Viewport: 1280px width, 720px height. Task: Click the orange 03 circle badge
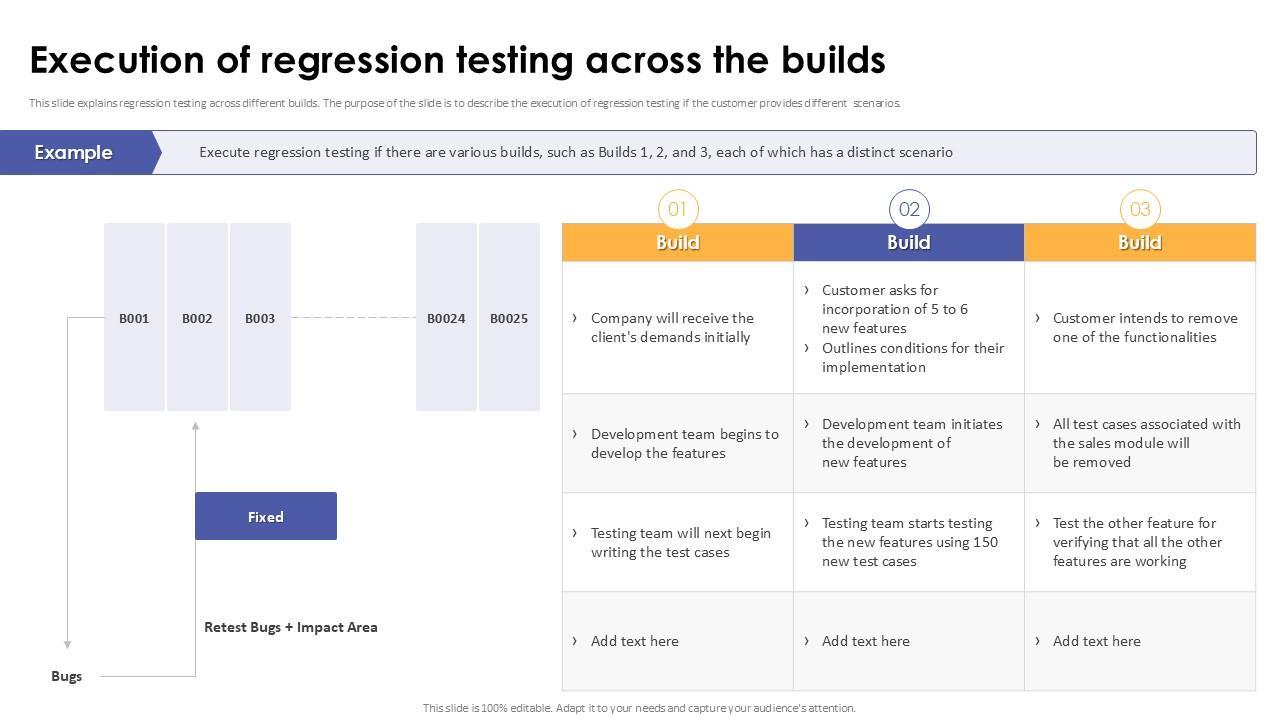click(x=1140, y=209)
